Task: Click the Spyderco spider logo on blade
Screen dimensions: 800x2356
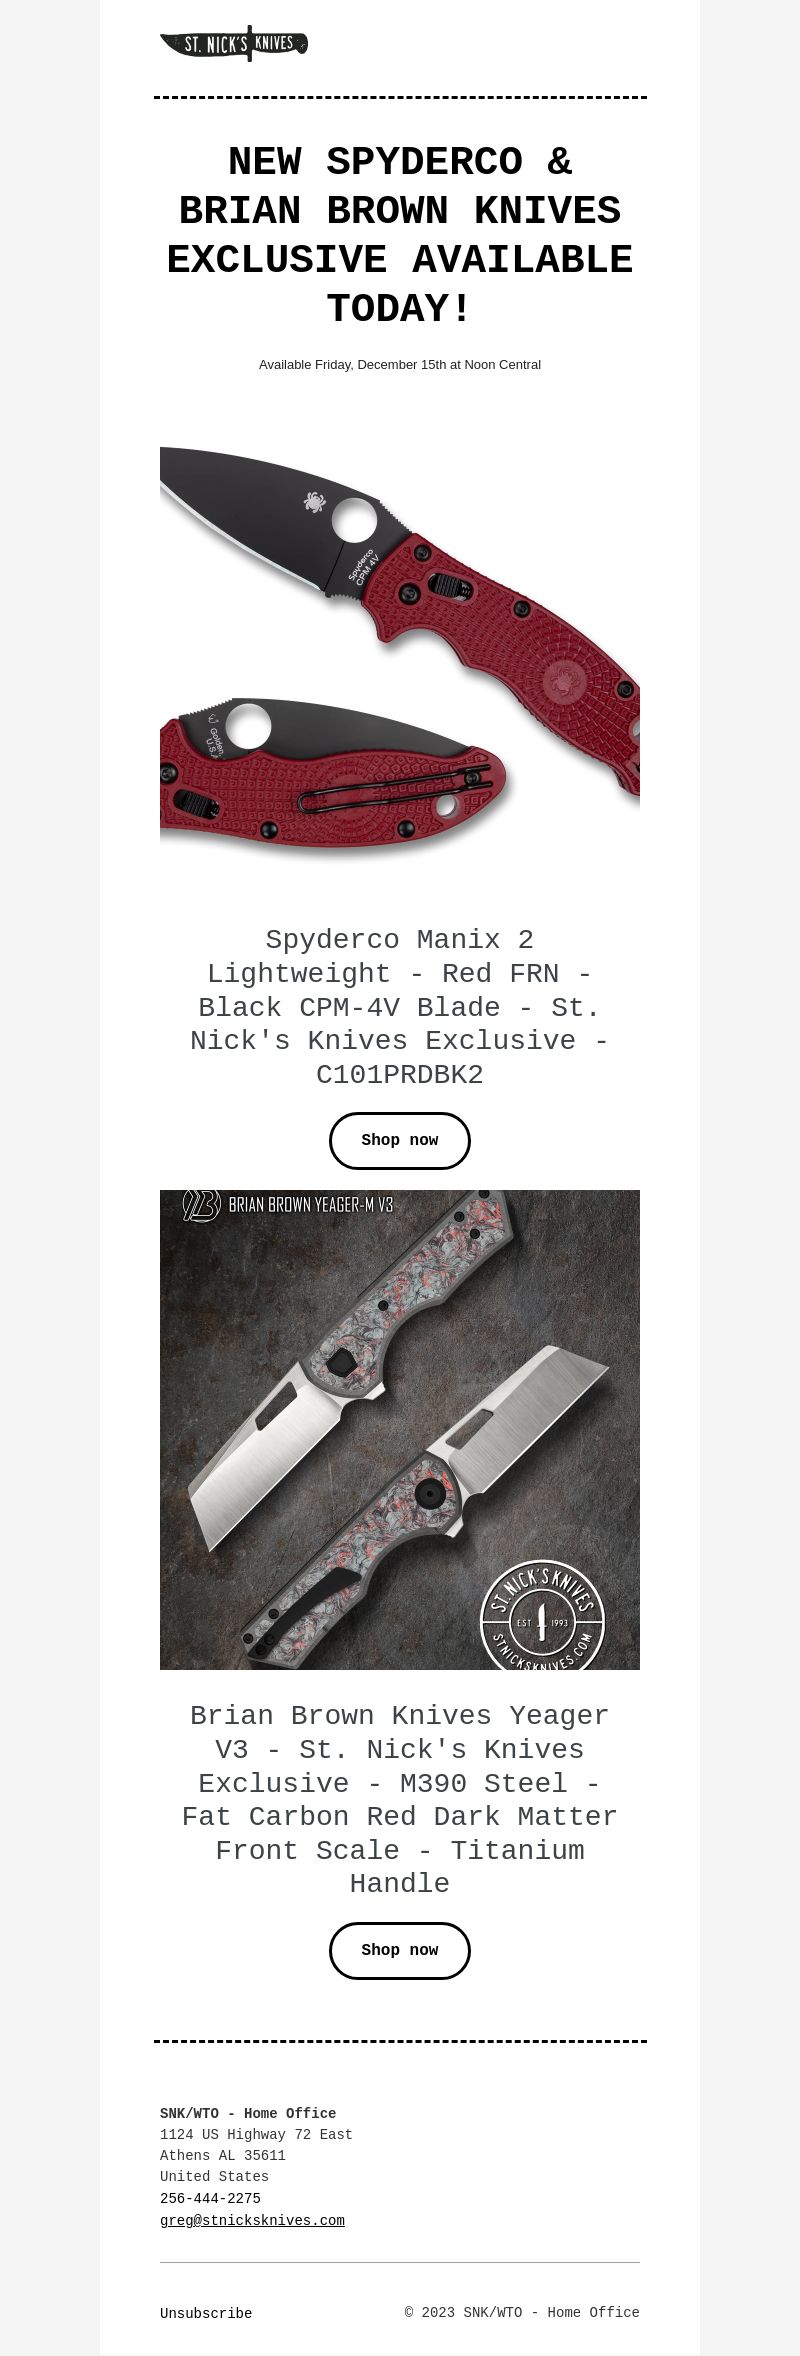Action: click(x=314, y=502)
